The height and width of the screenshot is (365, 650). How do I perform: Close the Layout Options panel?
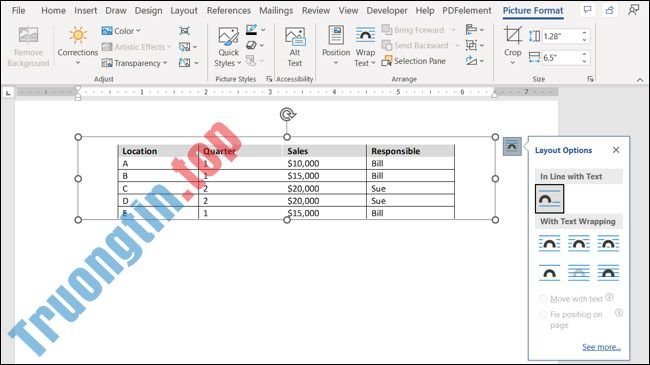pos(616,150)
